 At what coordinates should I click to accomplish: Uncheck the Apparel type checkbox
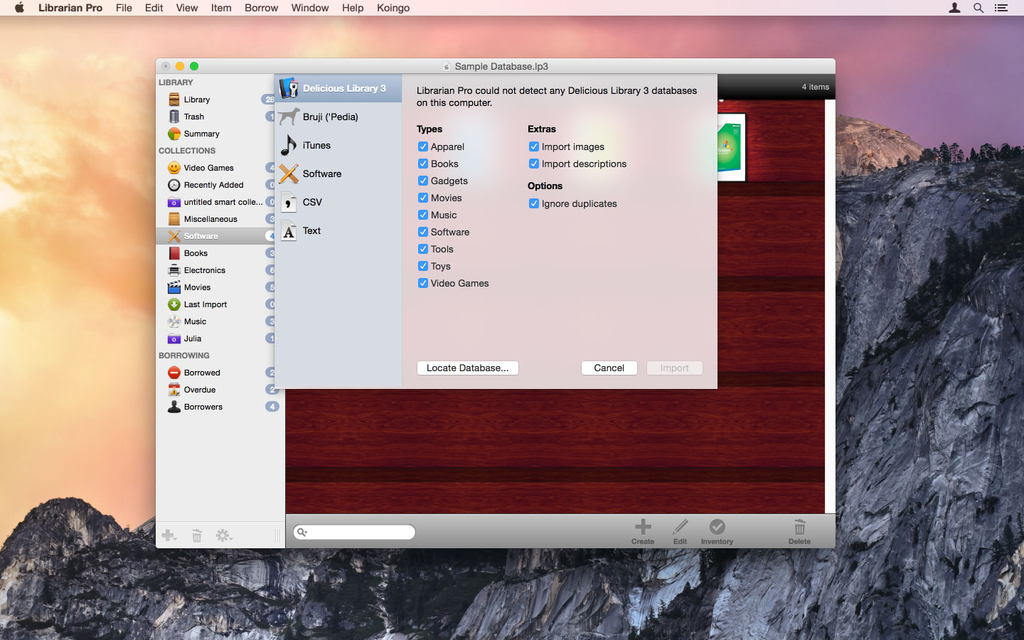tap(423, 147)
